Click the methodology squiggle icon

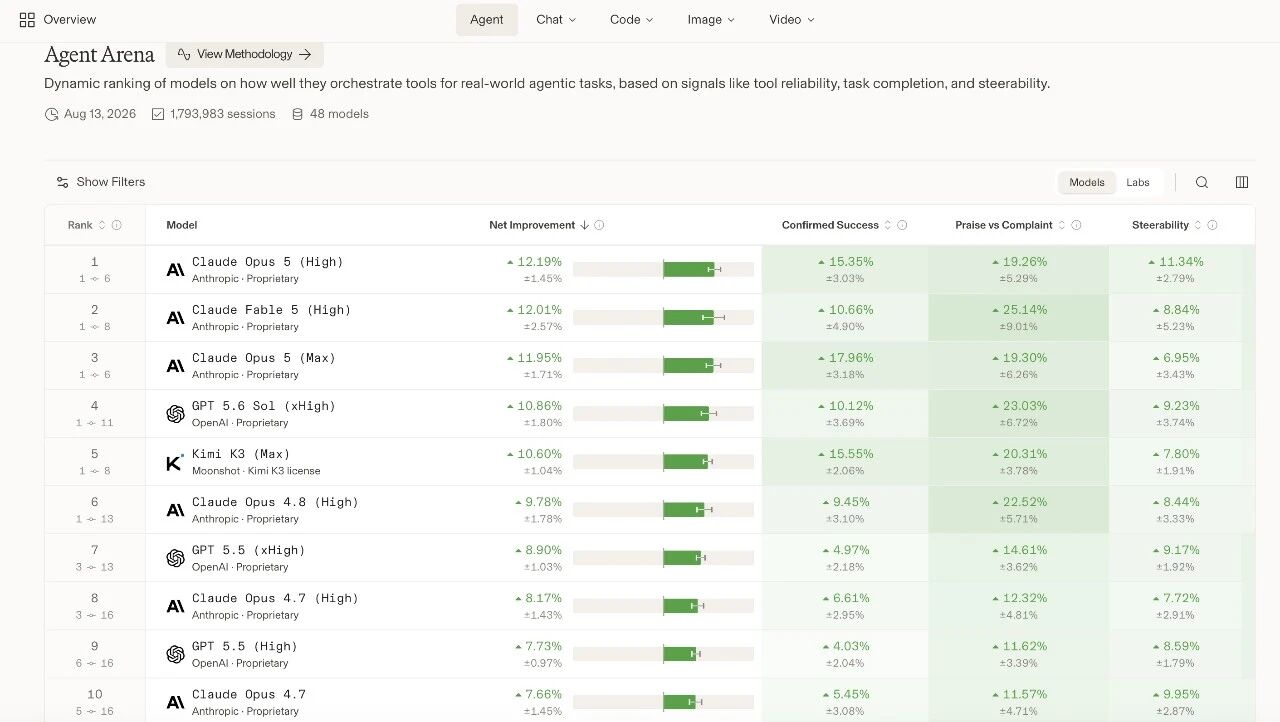[184, 54]
